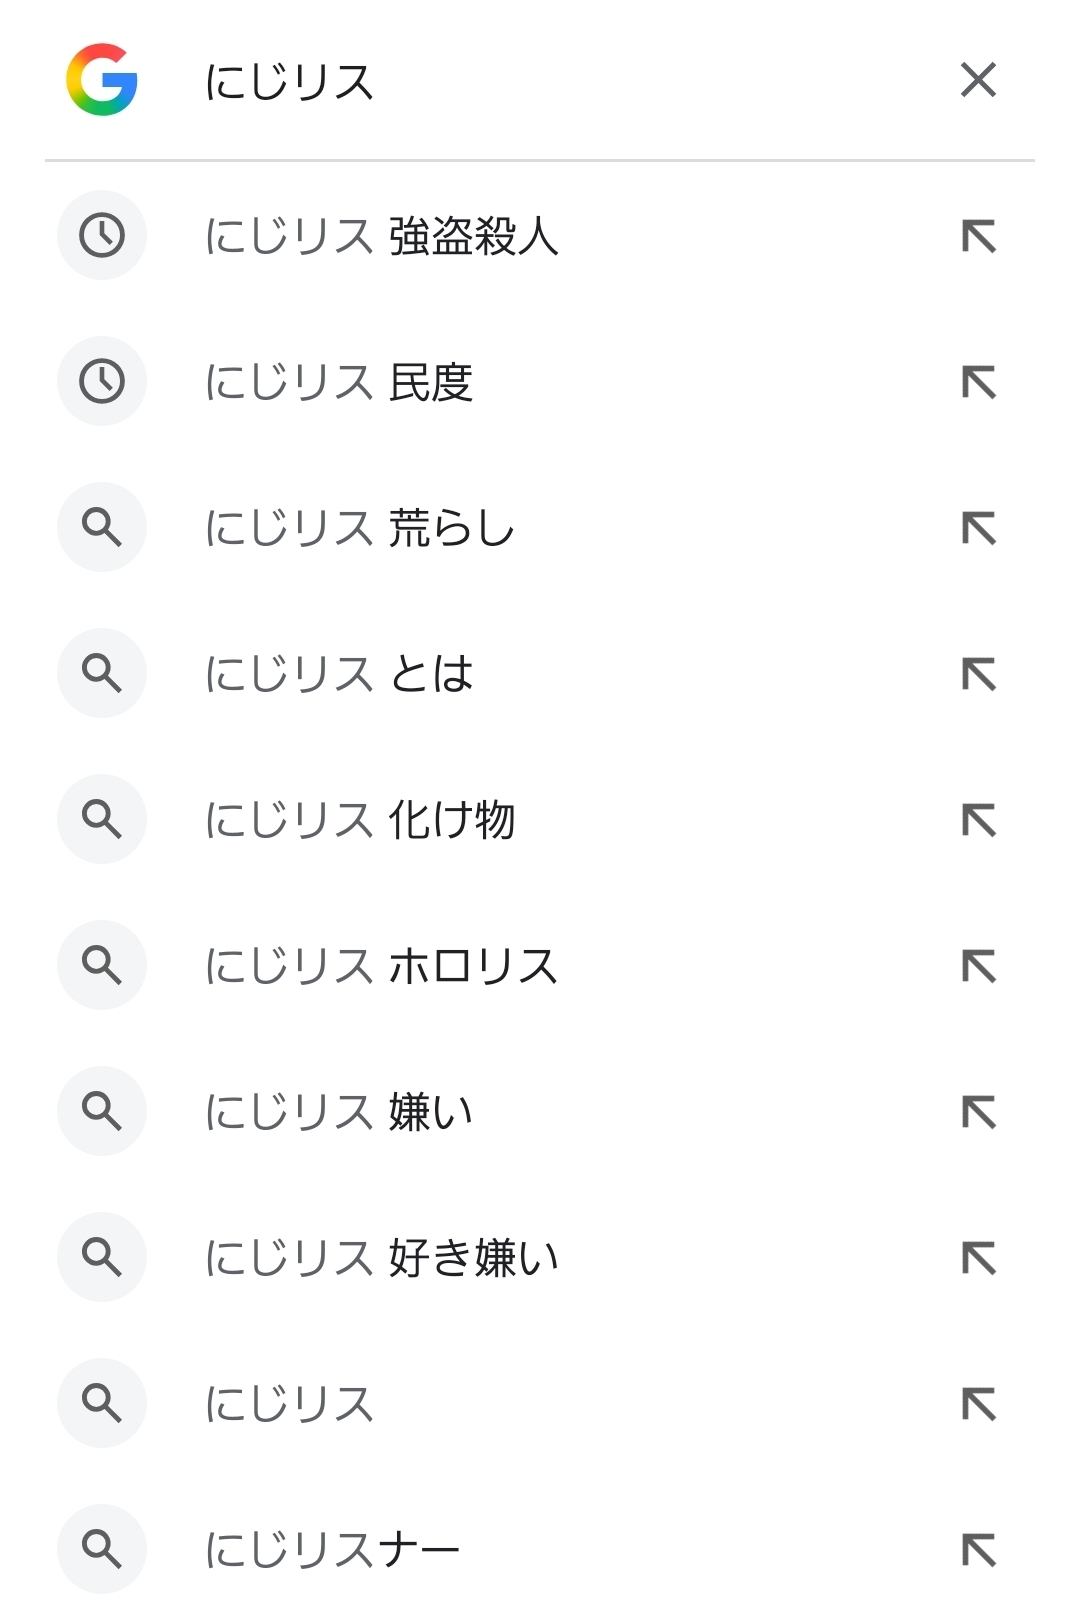The height and width of the screenshot is (1622, 1080).
Task: Insert にじリスナー suggestion using its arrow
Action: [x=979, y=1551]
